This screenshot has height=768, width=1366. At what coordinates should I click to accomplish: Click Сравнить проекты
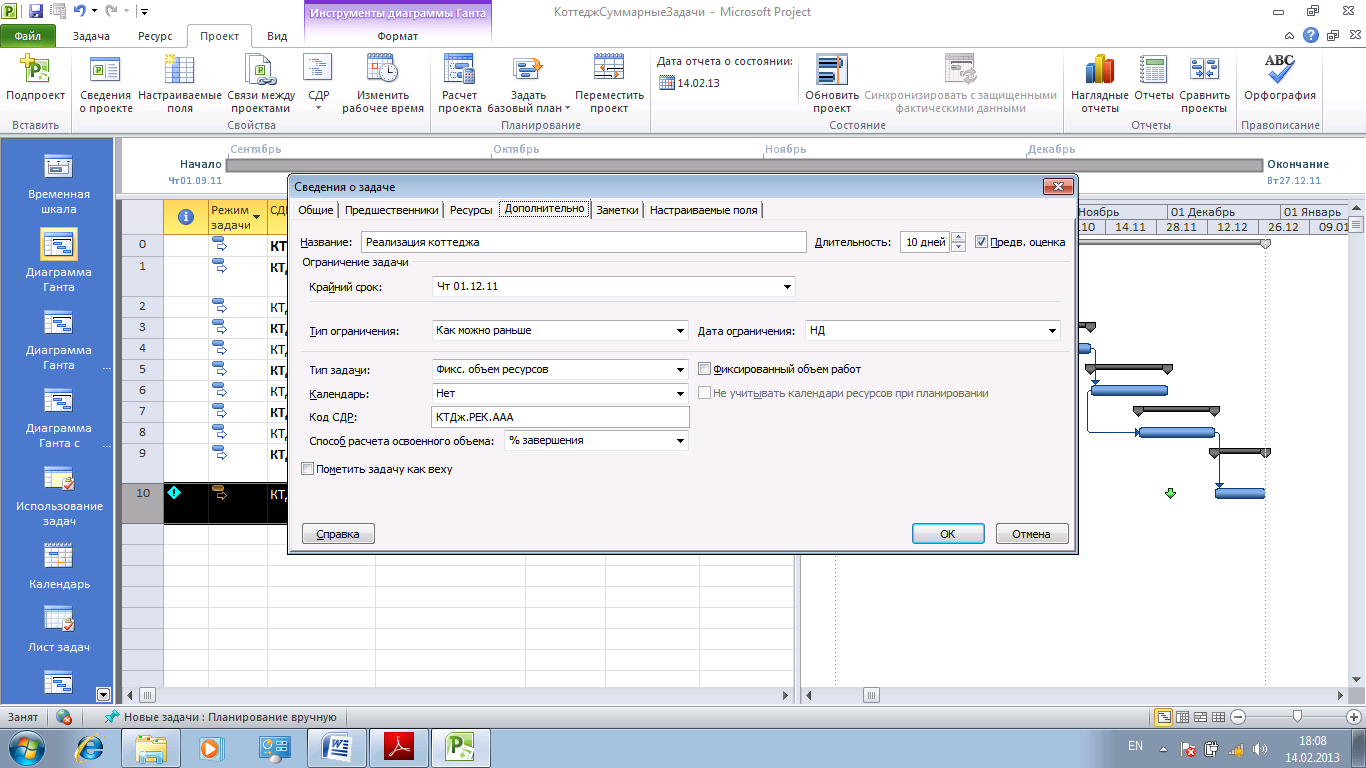click(x=1204, y=85)
